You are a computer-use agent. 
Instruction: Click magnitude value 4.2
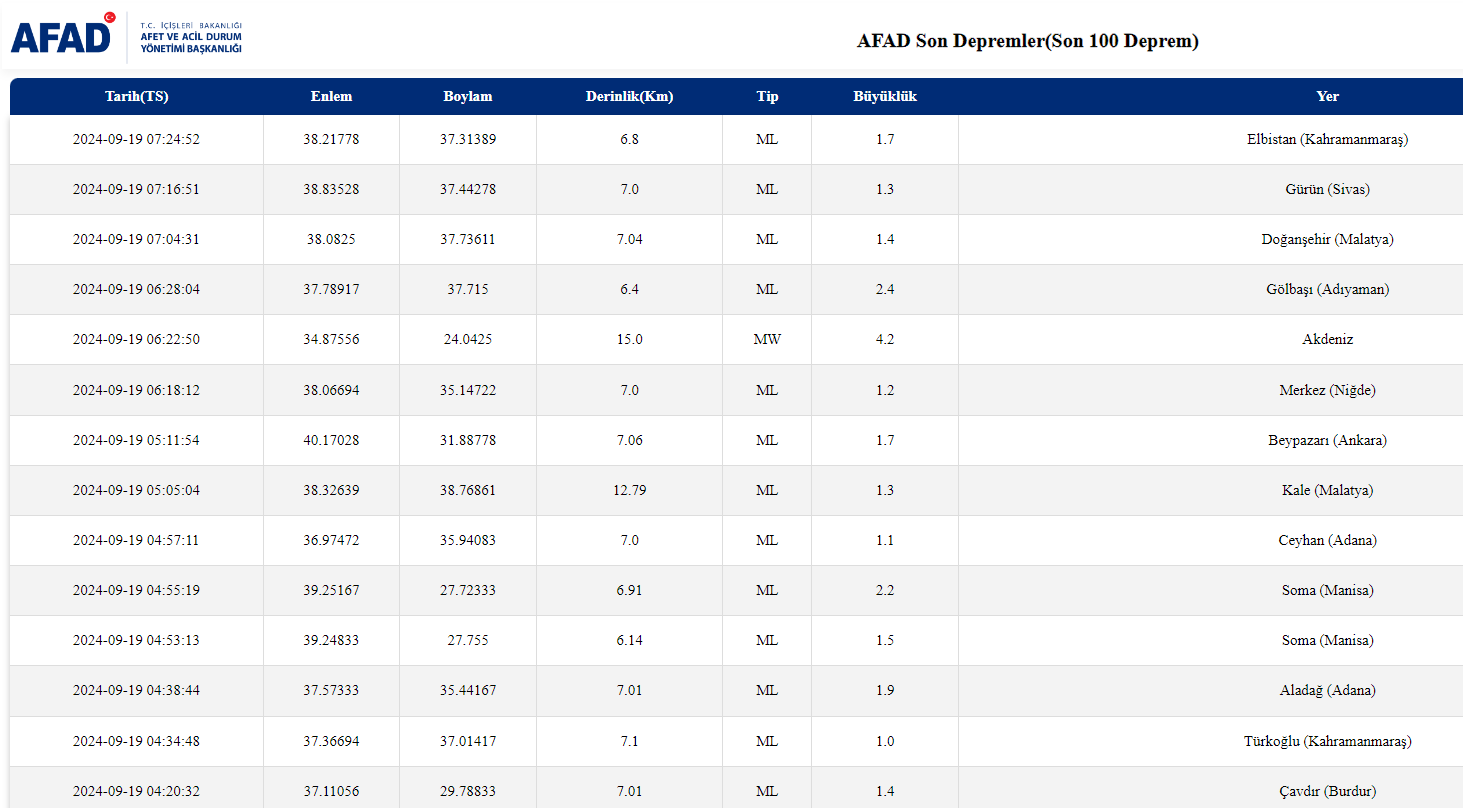[885, 340]
